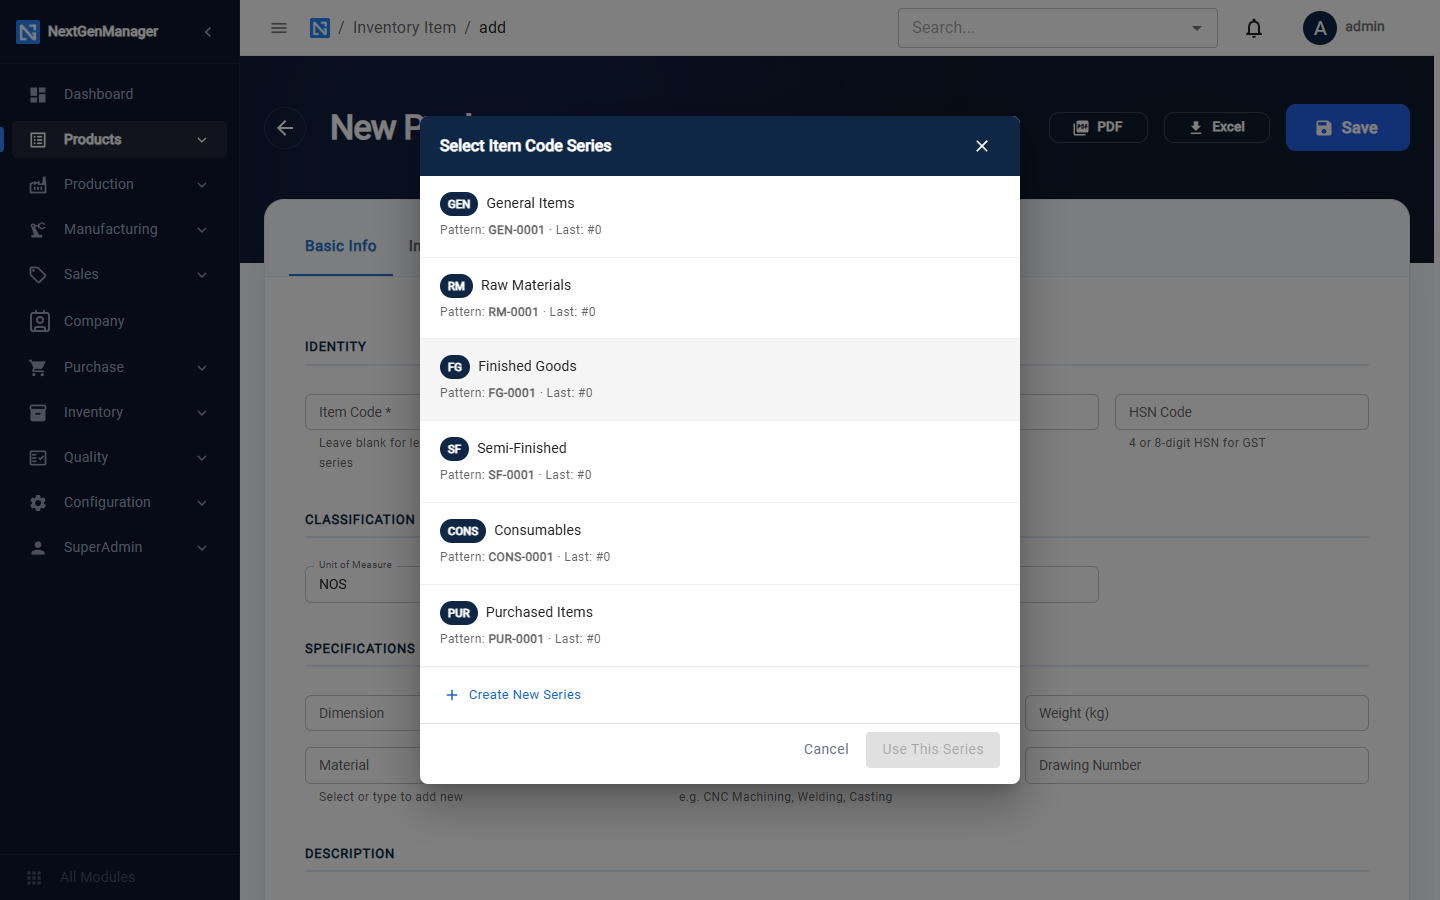
Task: Go back using the arrow button
Action: click(x=285, y=128)
